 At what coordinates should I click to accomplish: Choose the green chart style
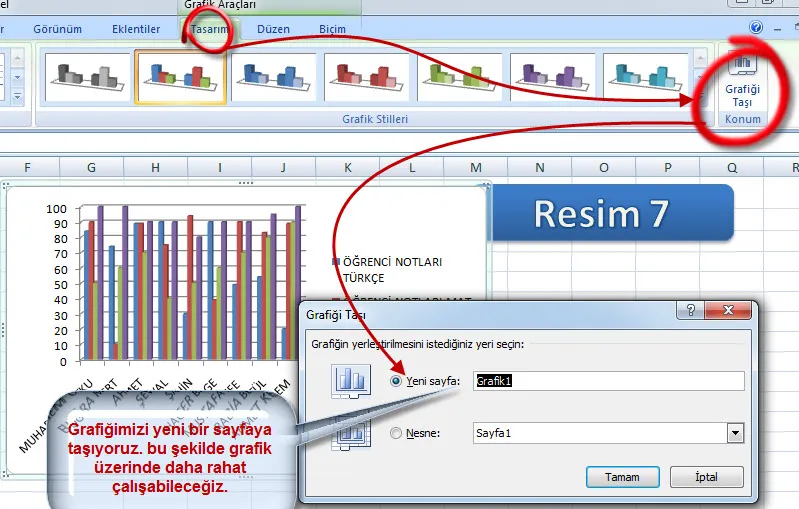tap(459, 77)
